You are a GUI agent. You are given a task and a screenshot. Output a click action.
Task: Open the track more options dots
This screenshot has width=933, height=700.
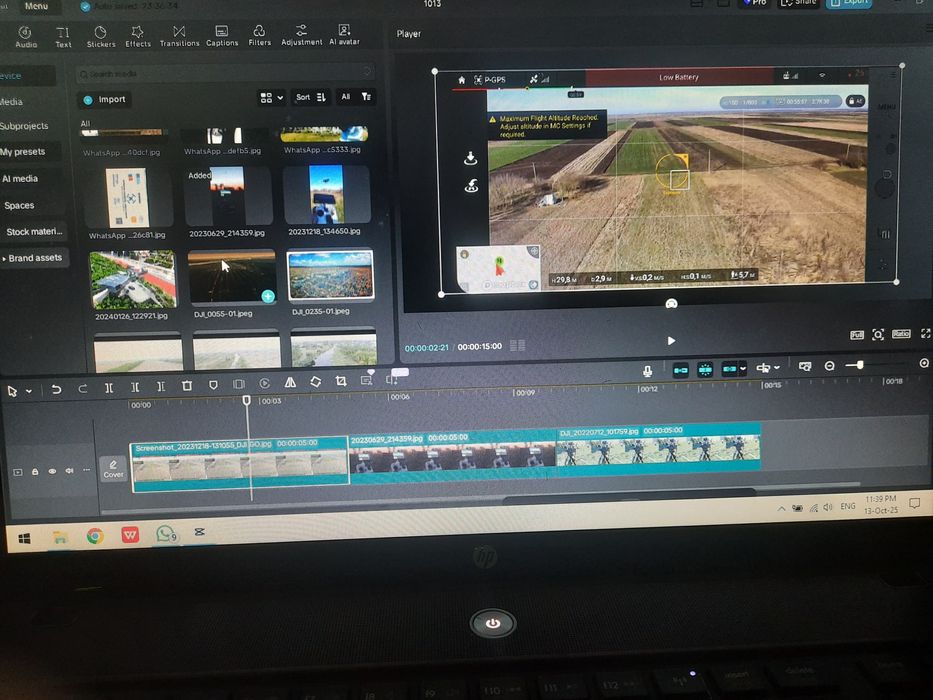pos(87,470)
